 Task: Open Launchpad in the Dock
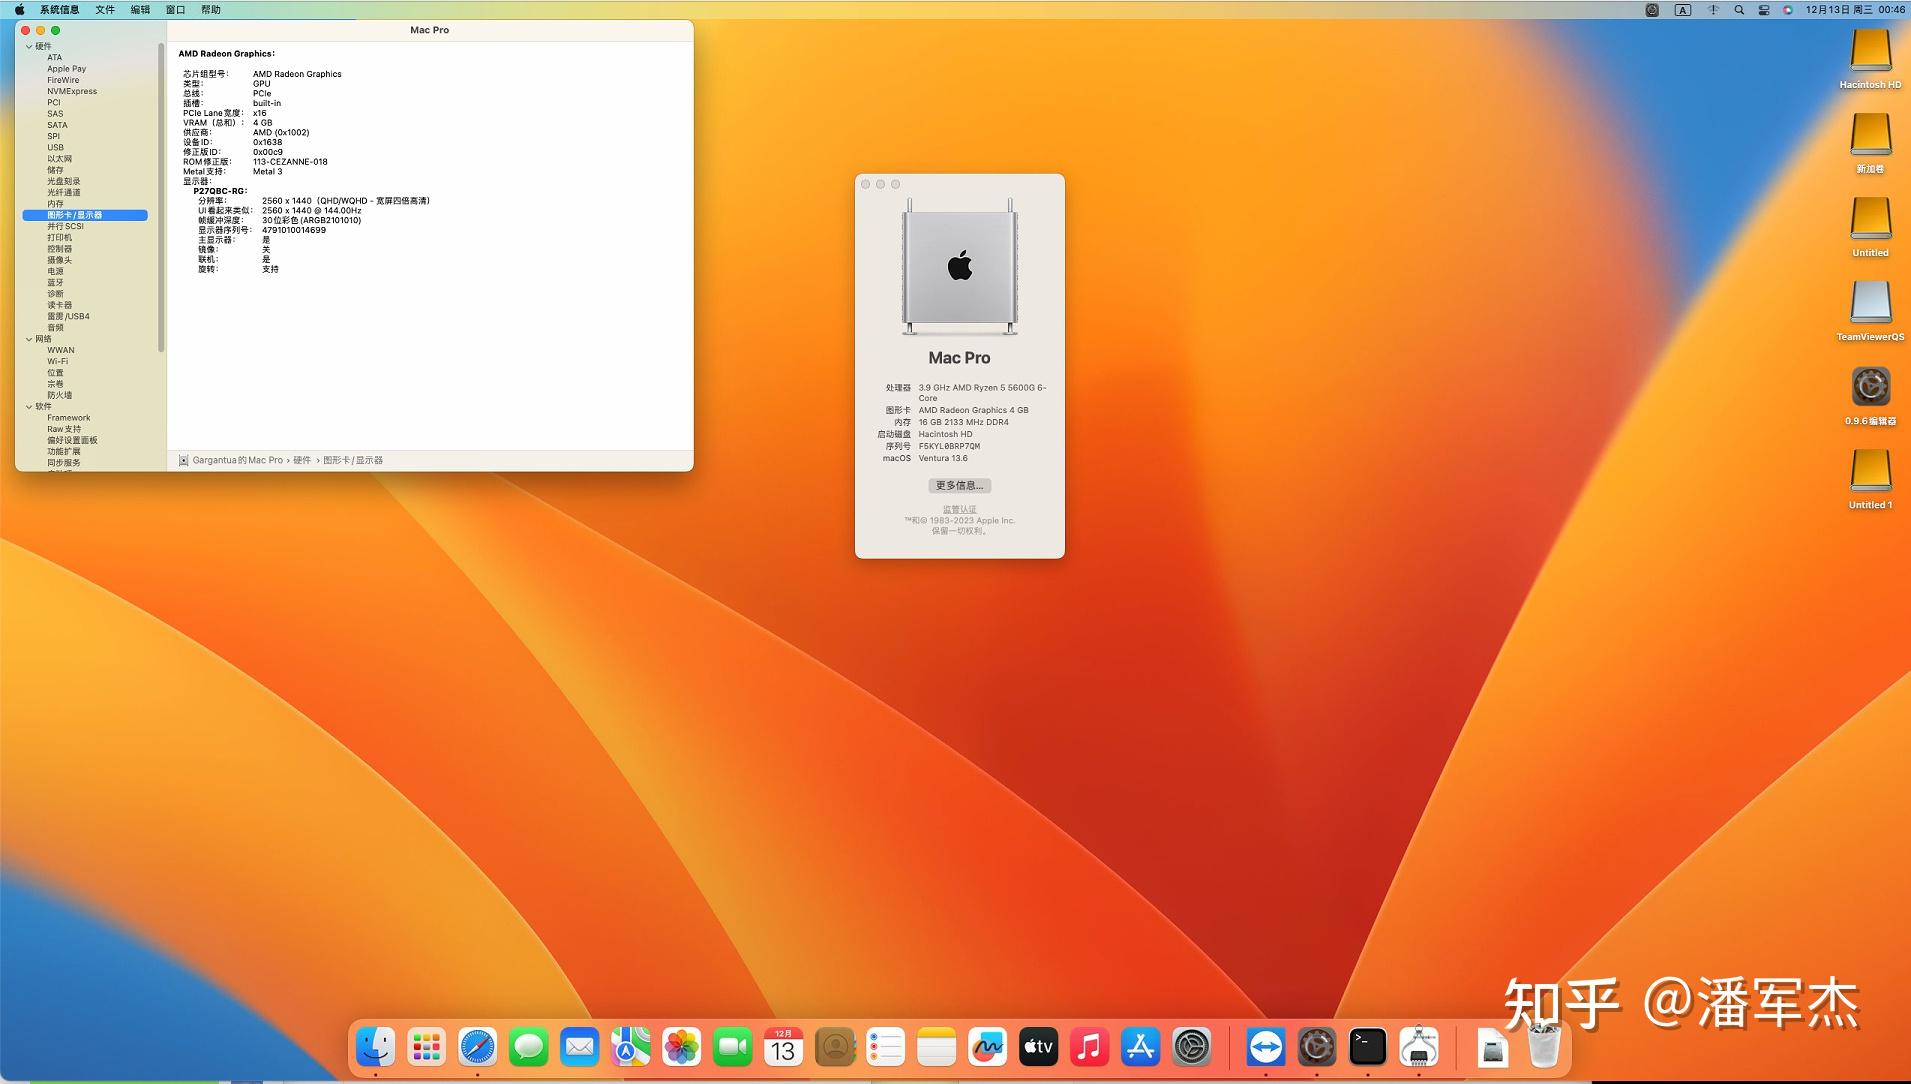click(427, 1047)
